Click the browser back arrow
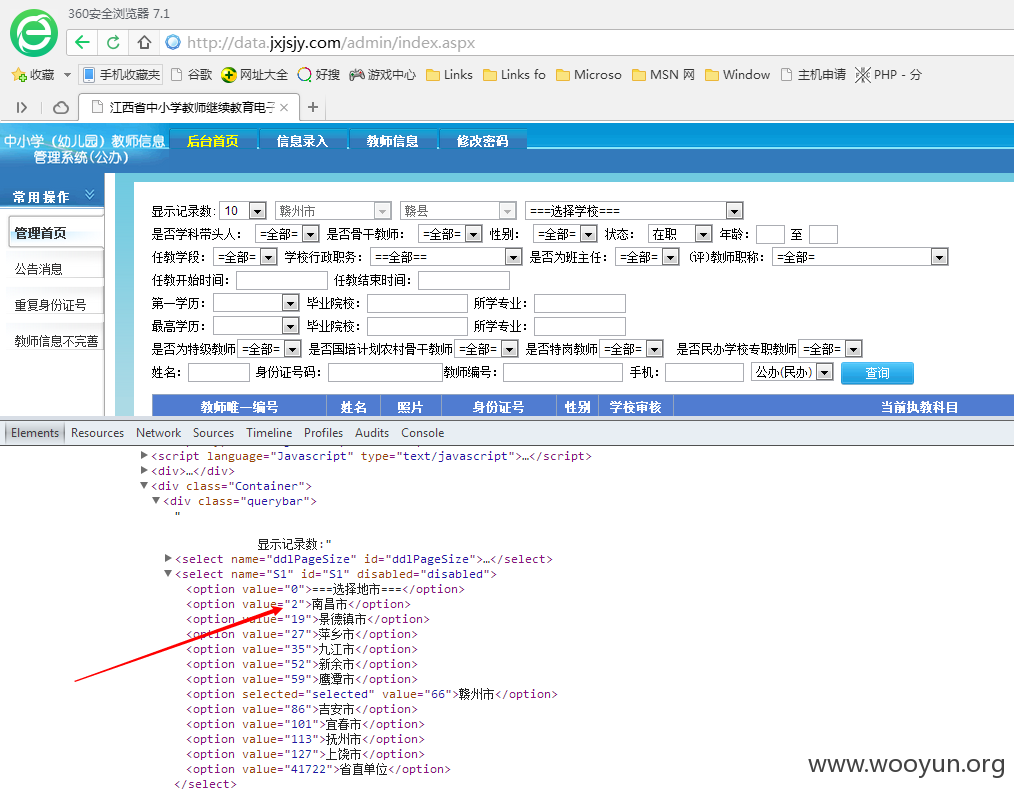 point(82,43)
